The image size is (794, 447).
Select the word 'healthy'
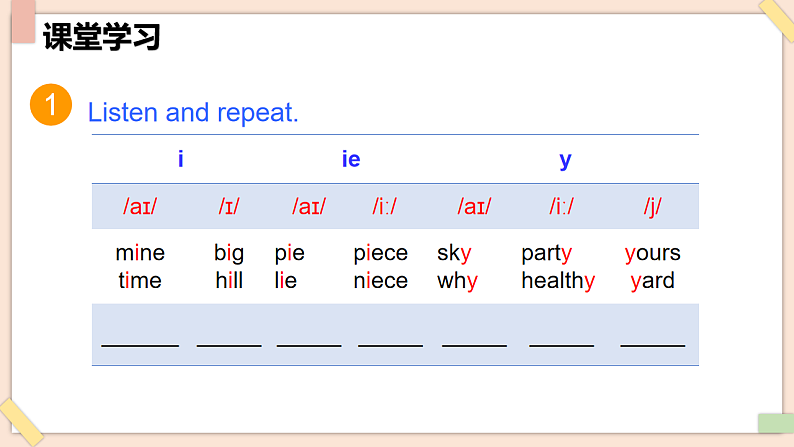[x=559, y=281]
